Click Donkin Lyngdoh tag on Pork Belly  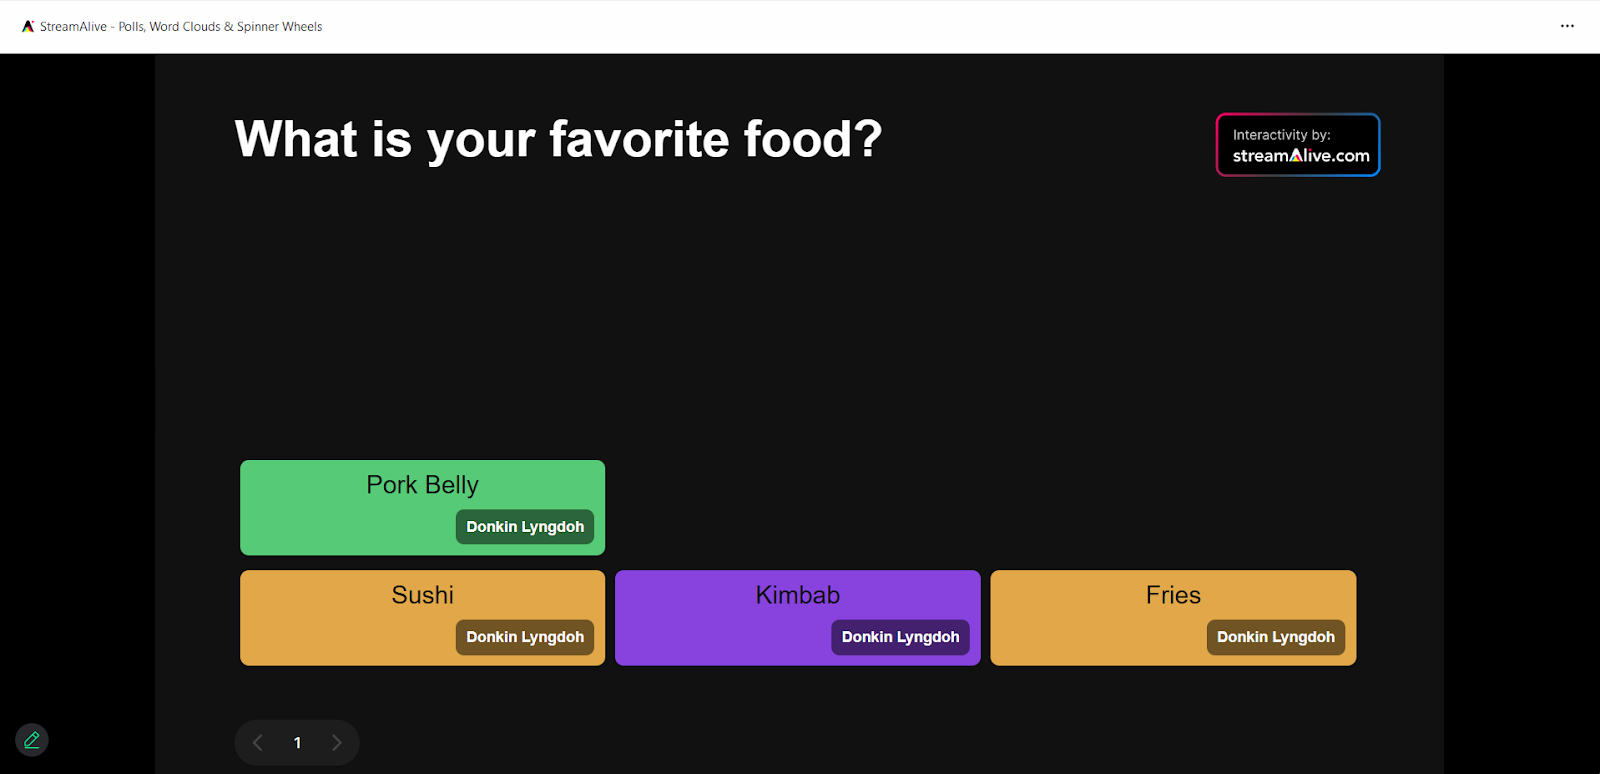pos(525,527)
